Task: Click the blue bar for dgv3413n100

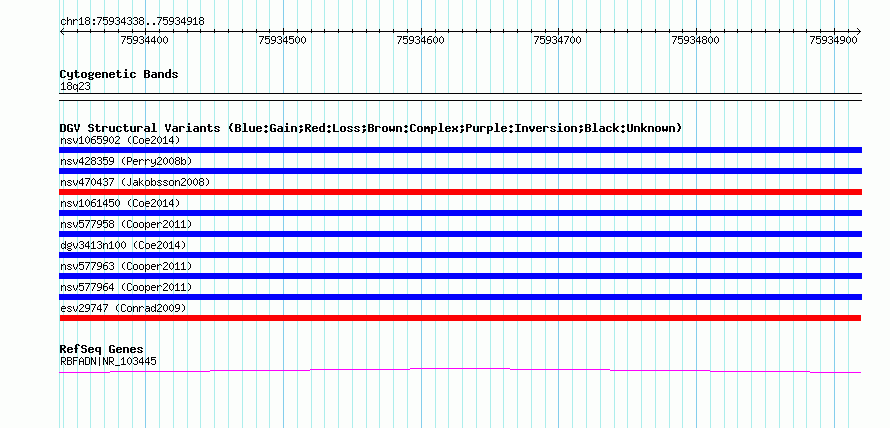Action: point(460,255)
